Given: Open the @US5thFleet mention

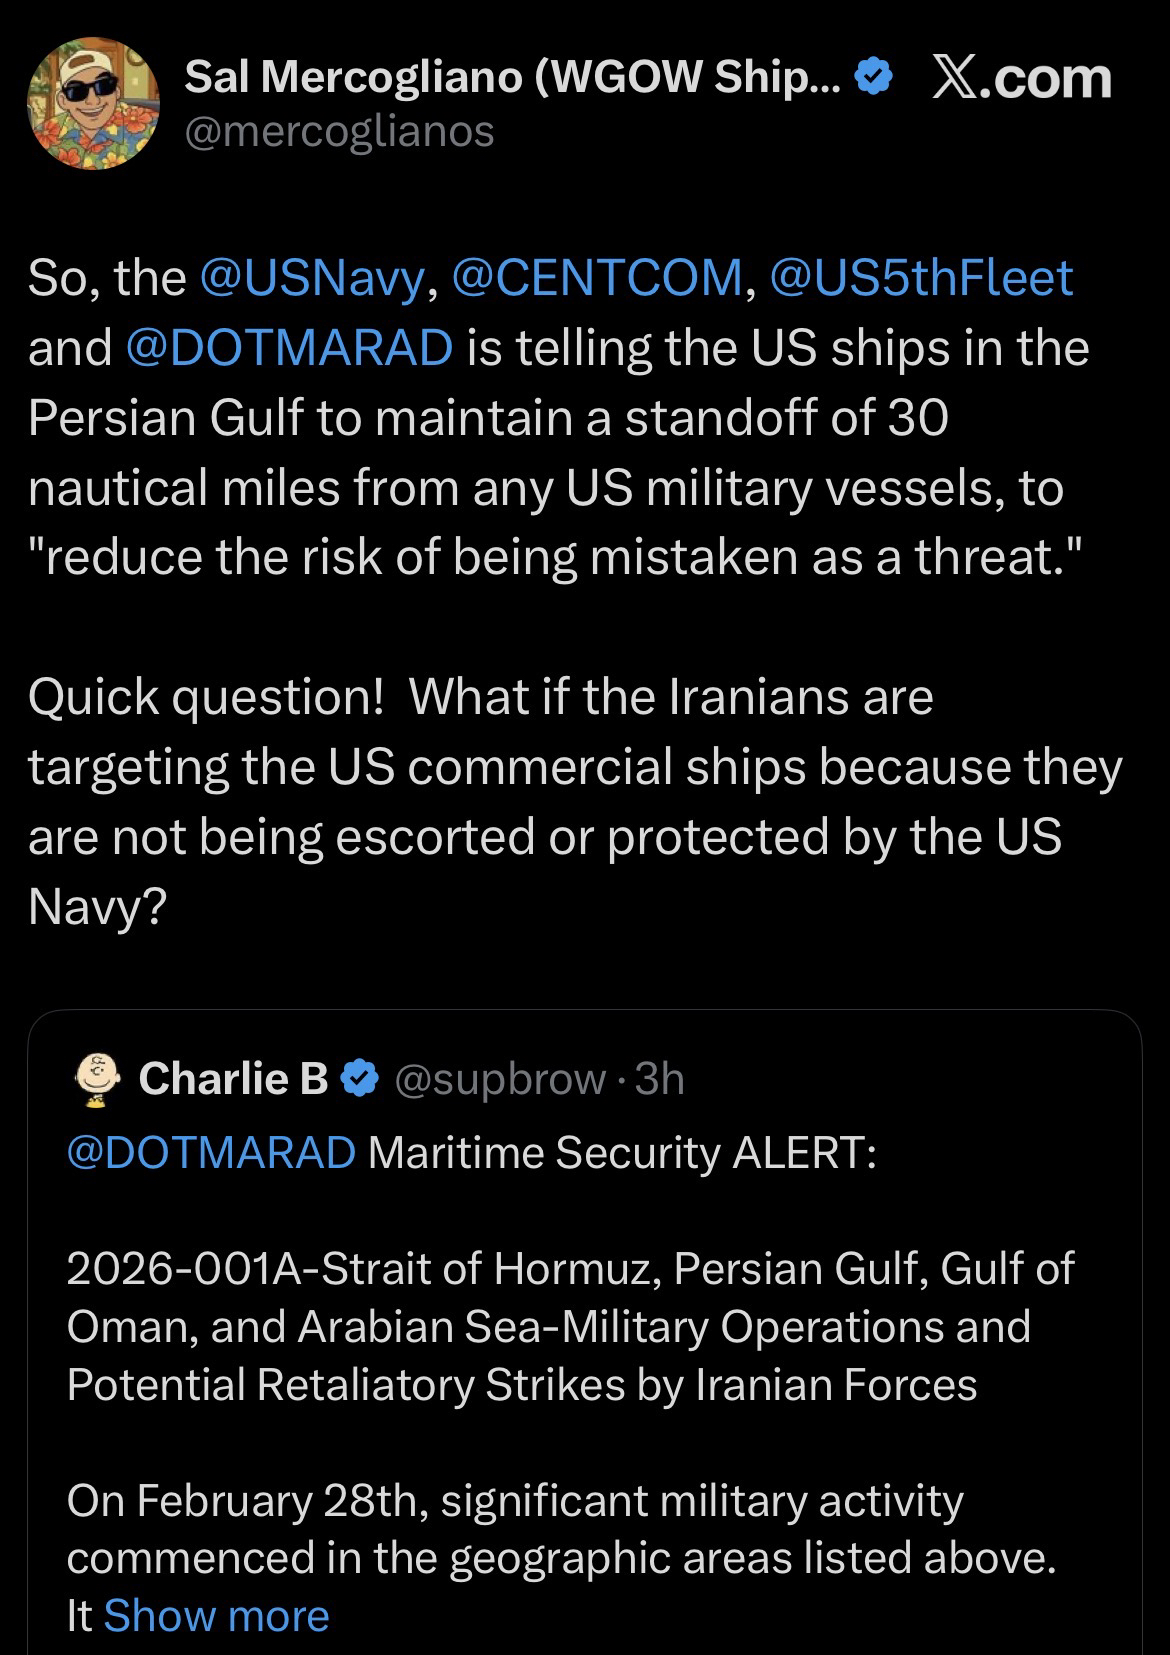Looking at the screenshot, I should pos(921,278).
